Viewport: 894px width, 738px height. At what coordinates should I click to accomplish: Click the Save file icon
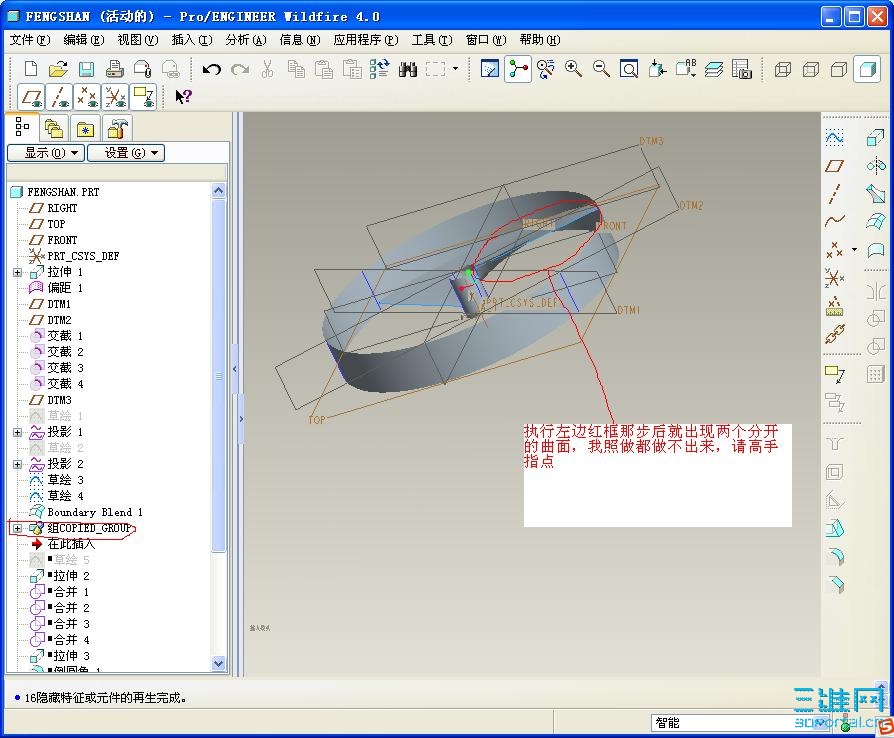point(86,69)
